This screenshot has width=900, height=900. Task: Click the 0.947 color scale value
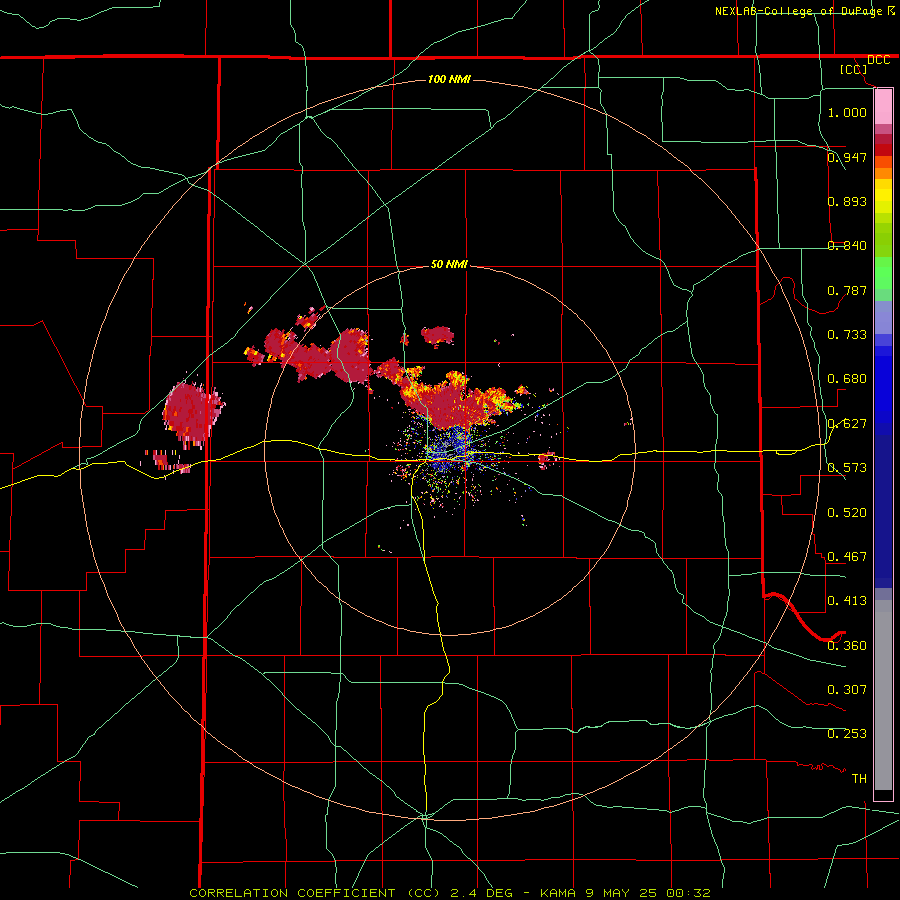pos(847,157)
